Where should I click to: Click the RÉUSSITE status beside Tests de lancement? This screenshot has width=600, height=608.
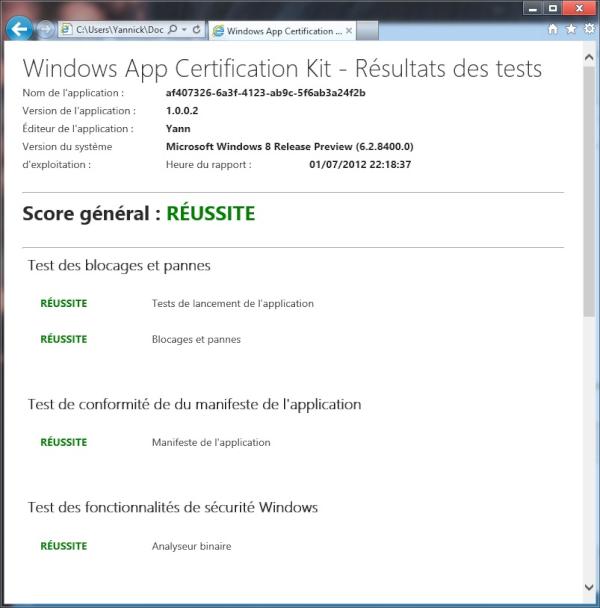click(64, 303)
